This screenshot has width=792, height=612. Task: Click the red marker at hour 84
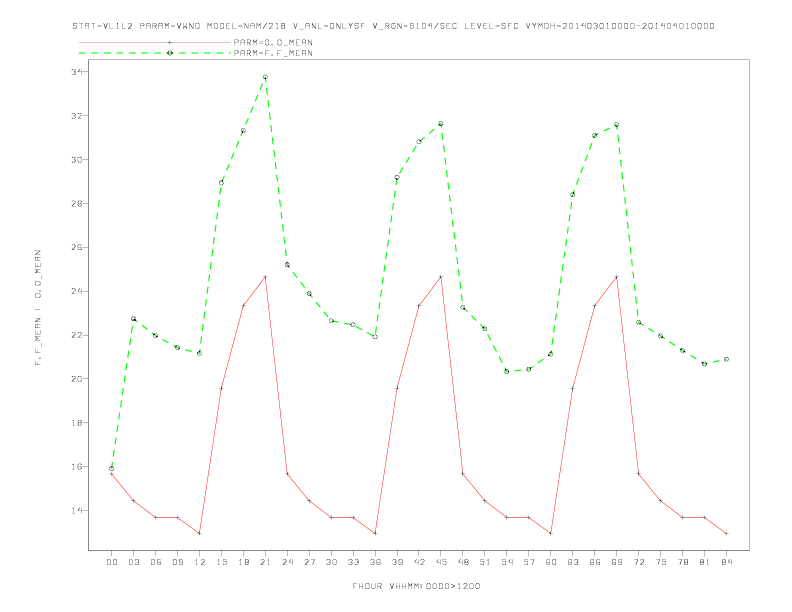tap(727, 533)
